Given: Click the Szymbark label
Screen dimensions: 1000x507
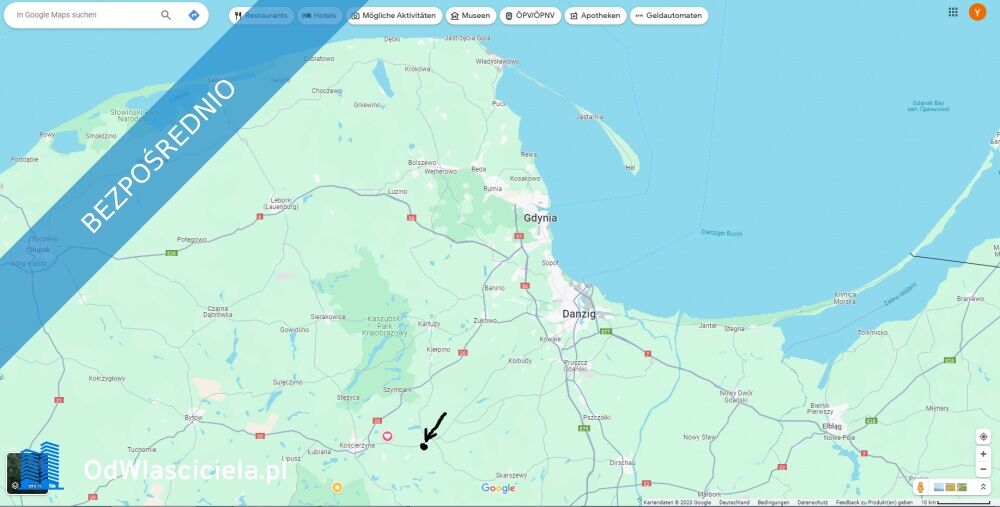Looking at the screenshot, I should (397, 390).
